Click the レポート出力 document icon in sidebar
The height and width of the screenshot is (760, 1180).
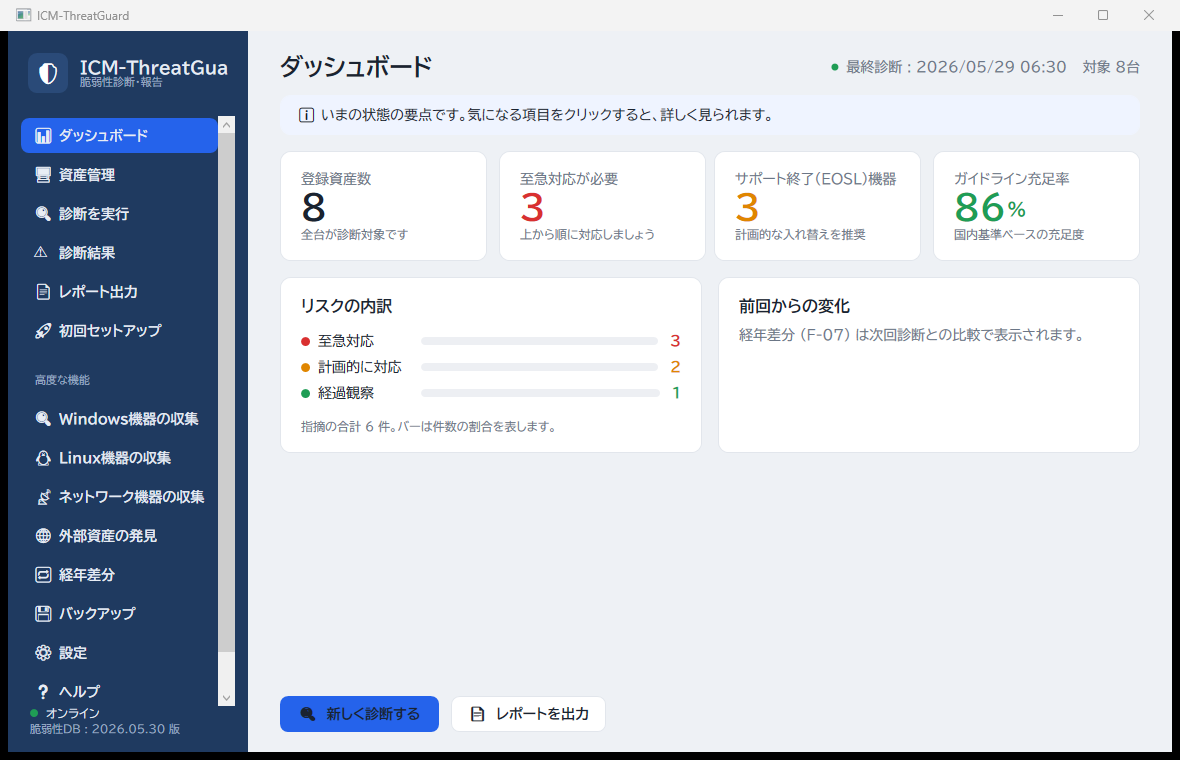coord(44,292)
